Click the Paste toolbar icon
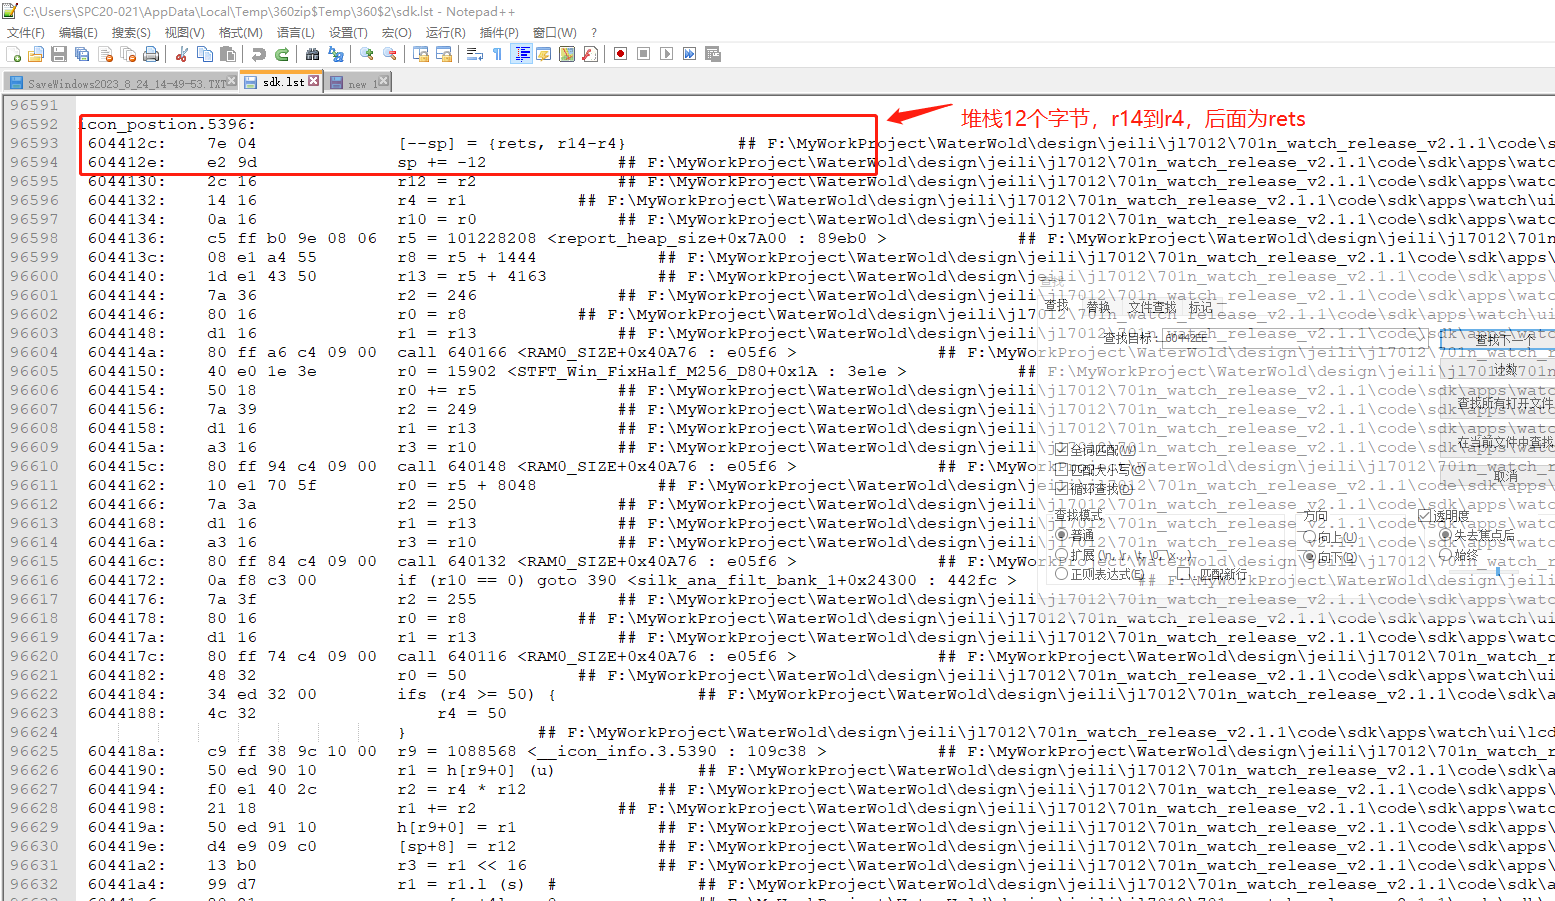 (x=228, y=54)
